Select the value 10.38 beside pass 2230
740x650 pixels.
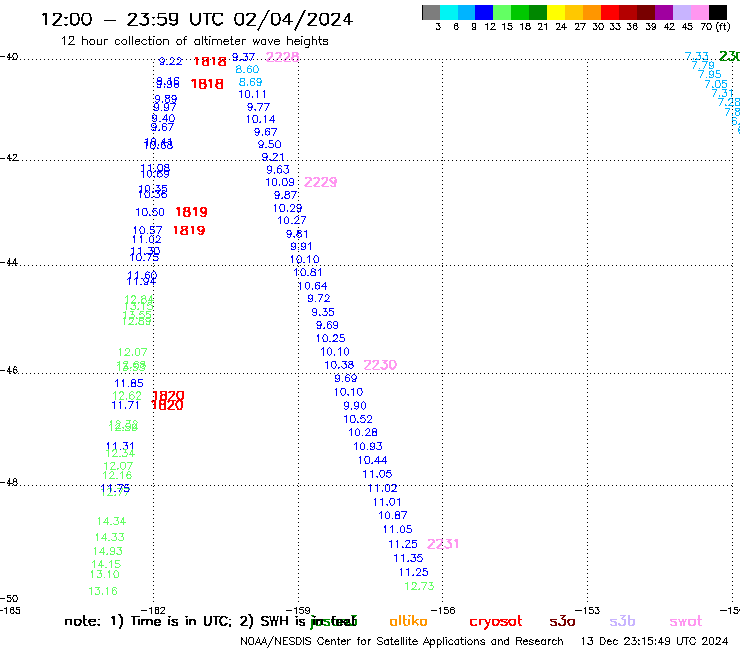click(339, 365)
